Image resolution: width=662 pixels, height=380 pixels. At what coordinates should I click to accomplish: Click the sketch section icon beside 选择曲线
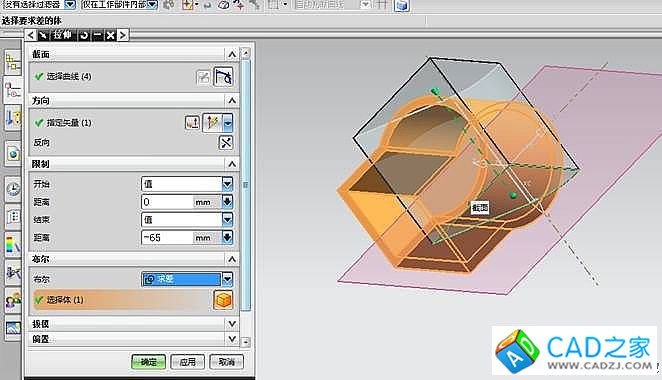(x=203, y=77)
